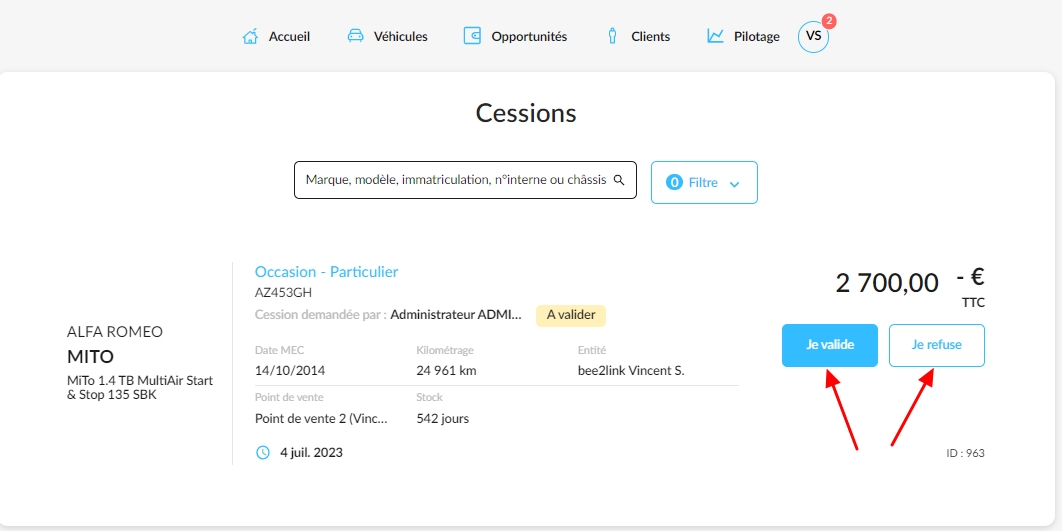This screenshot has height=531, width=1062.
Task: Click the Point de vente field label
Action: pos(289,398)
